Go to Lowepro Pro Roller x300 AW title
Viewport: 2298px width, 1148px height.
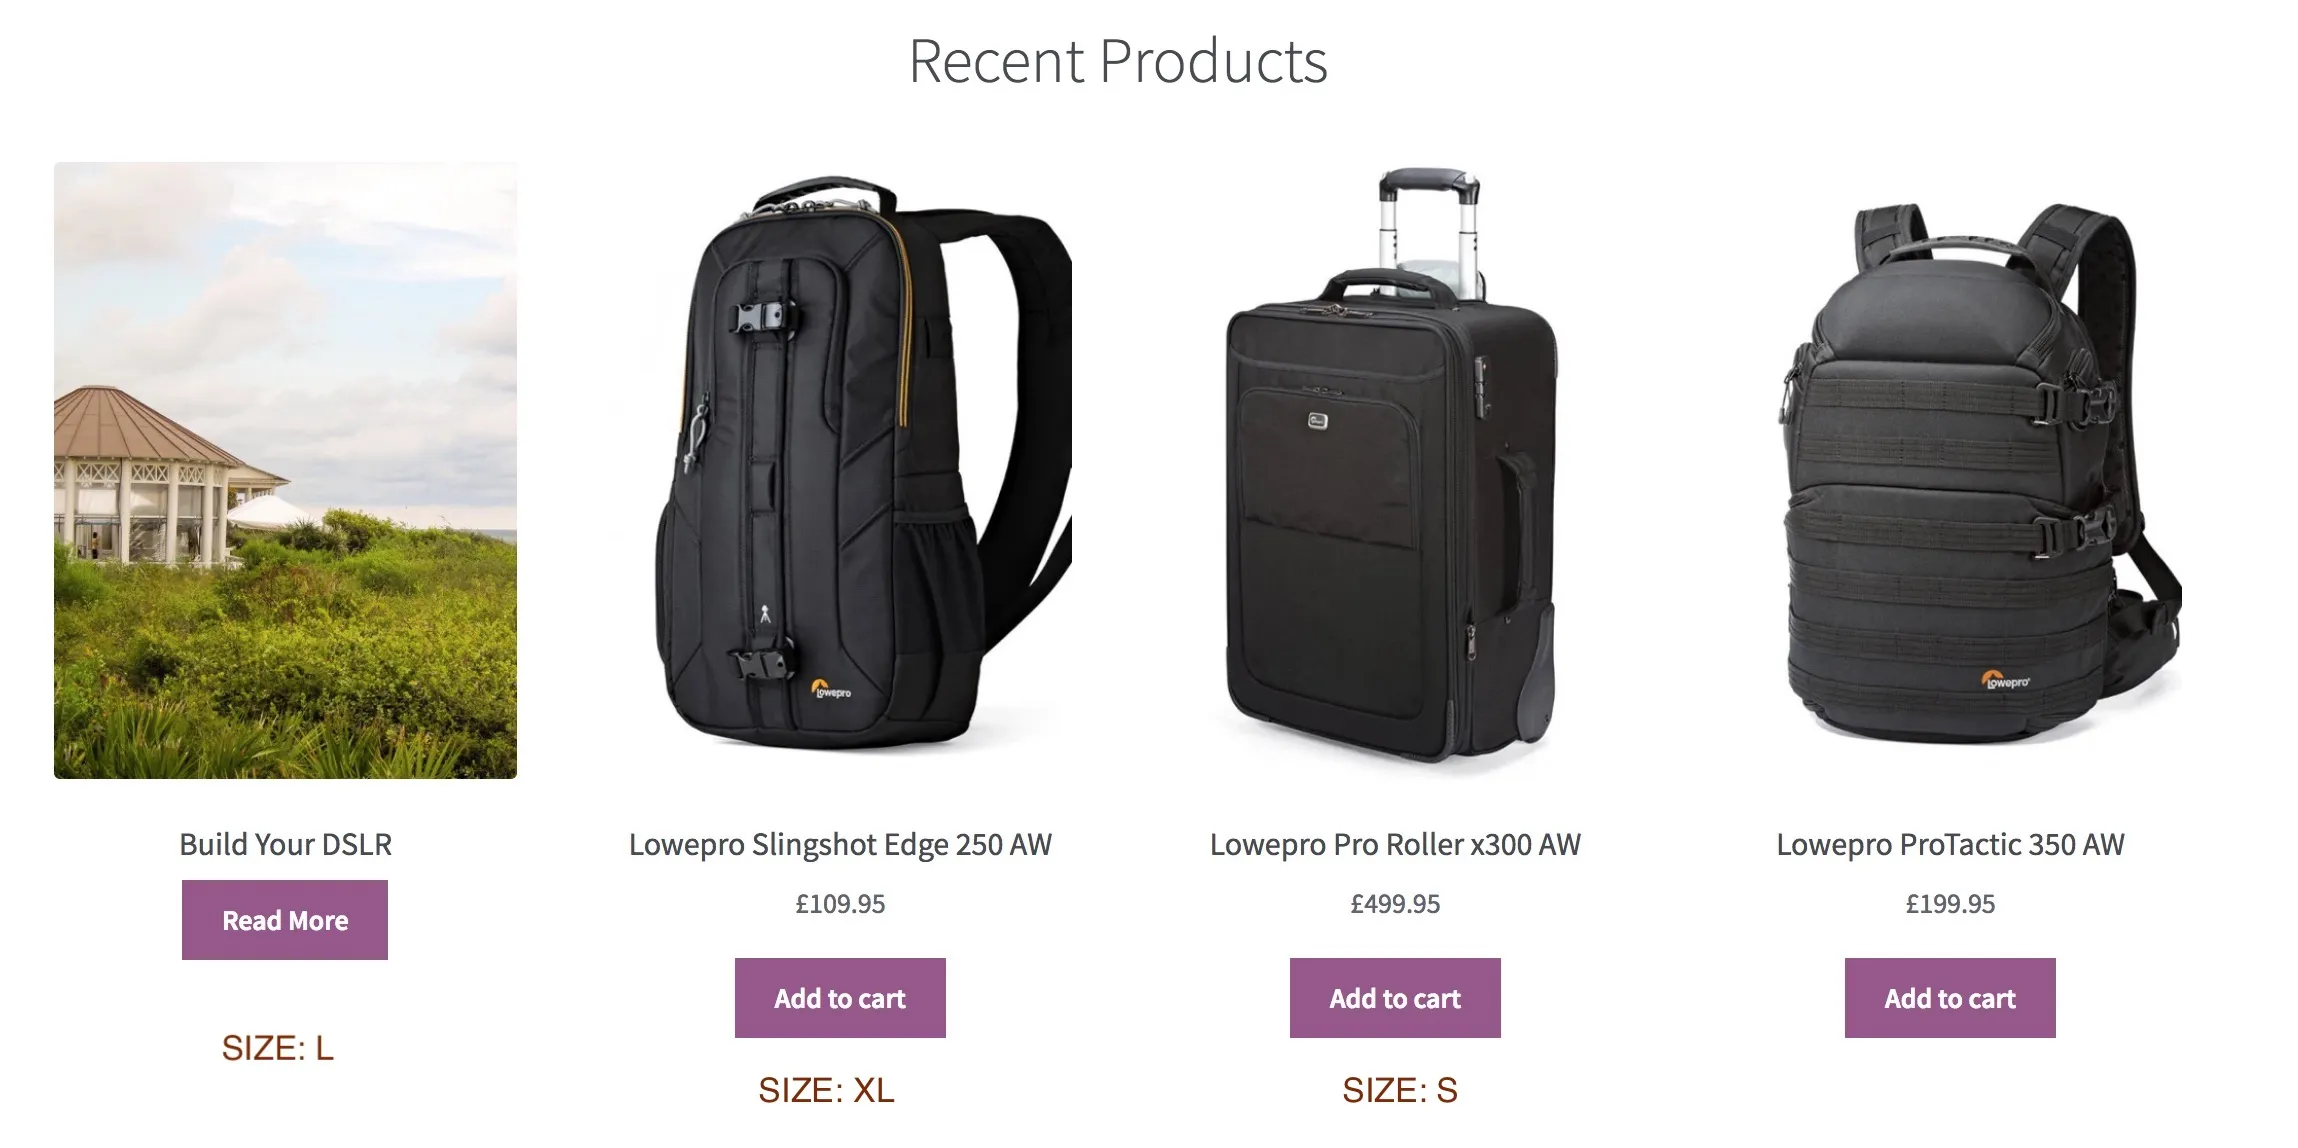click(1395, 845)
